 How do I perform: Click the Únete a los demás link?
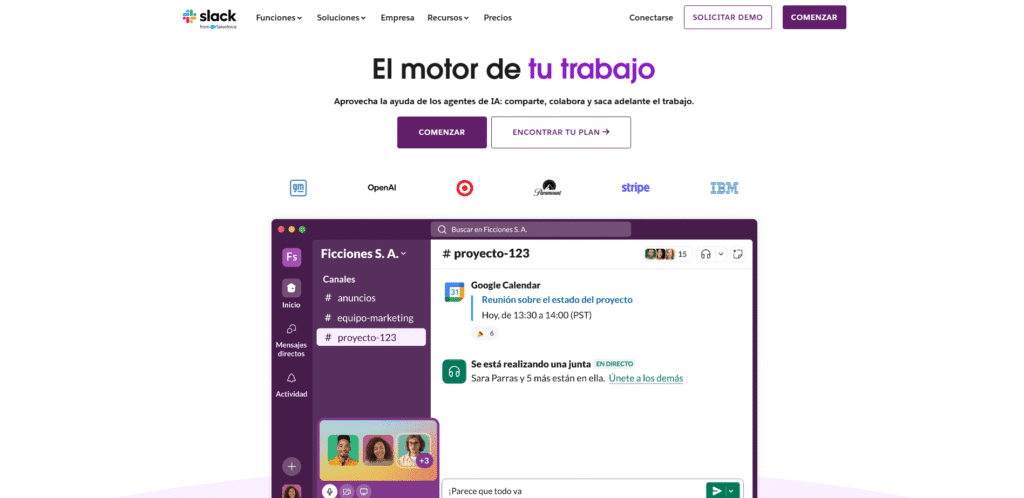coord(646,379)
